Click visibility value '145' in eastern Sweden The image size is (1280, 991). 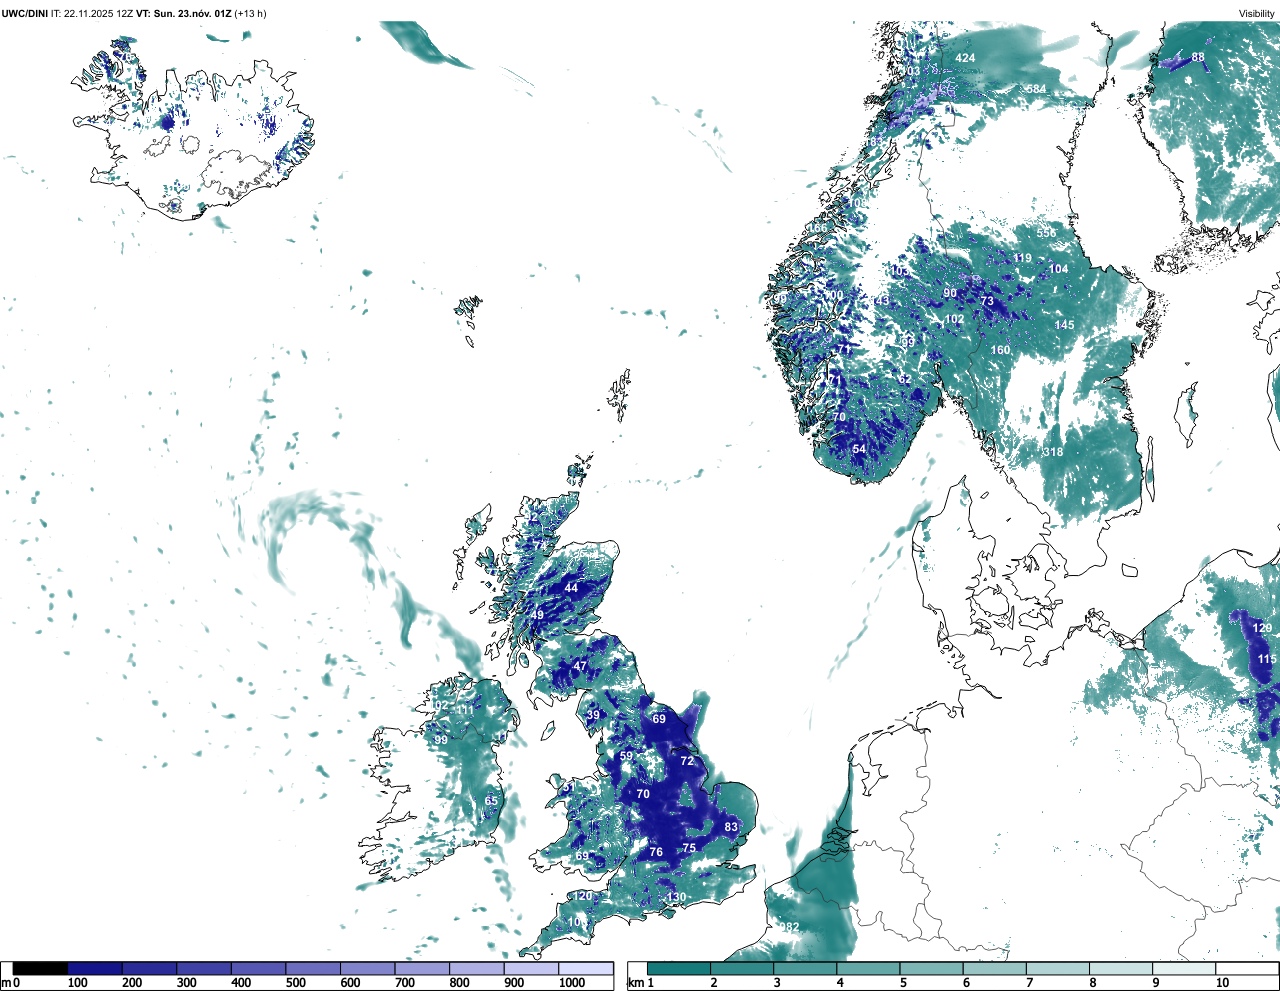tap(1064, 325)
